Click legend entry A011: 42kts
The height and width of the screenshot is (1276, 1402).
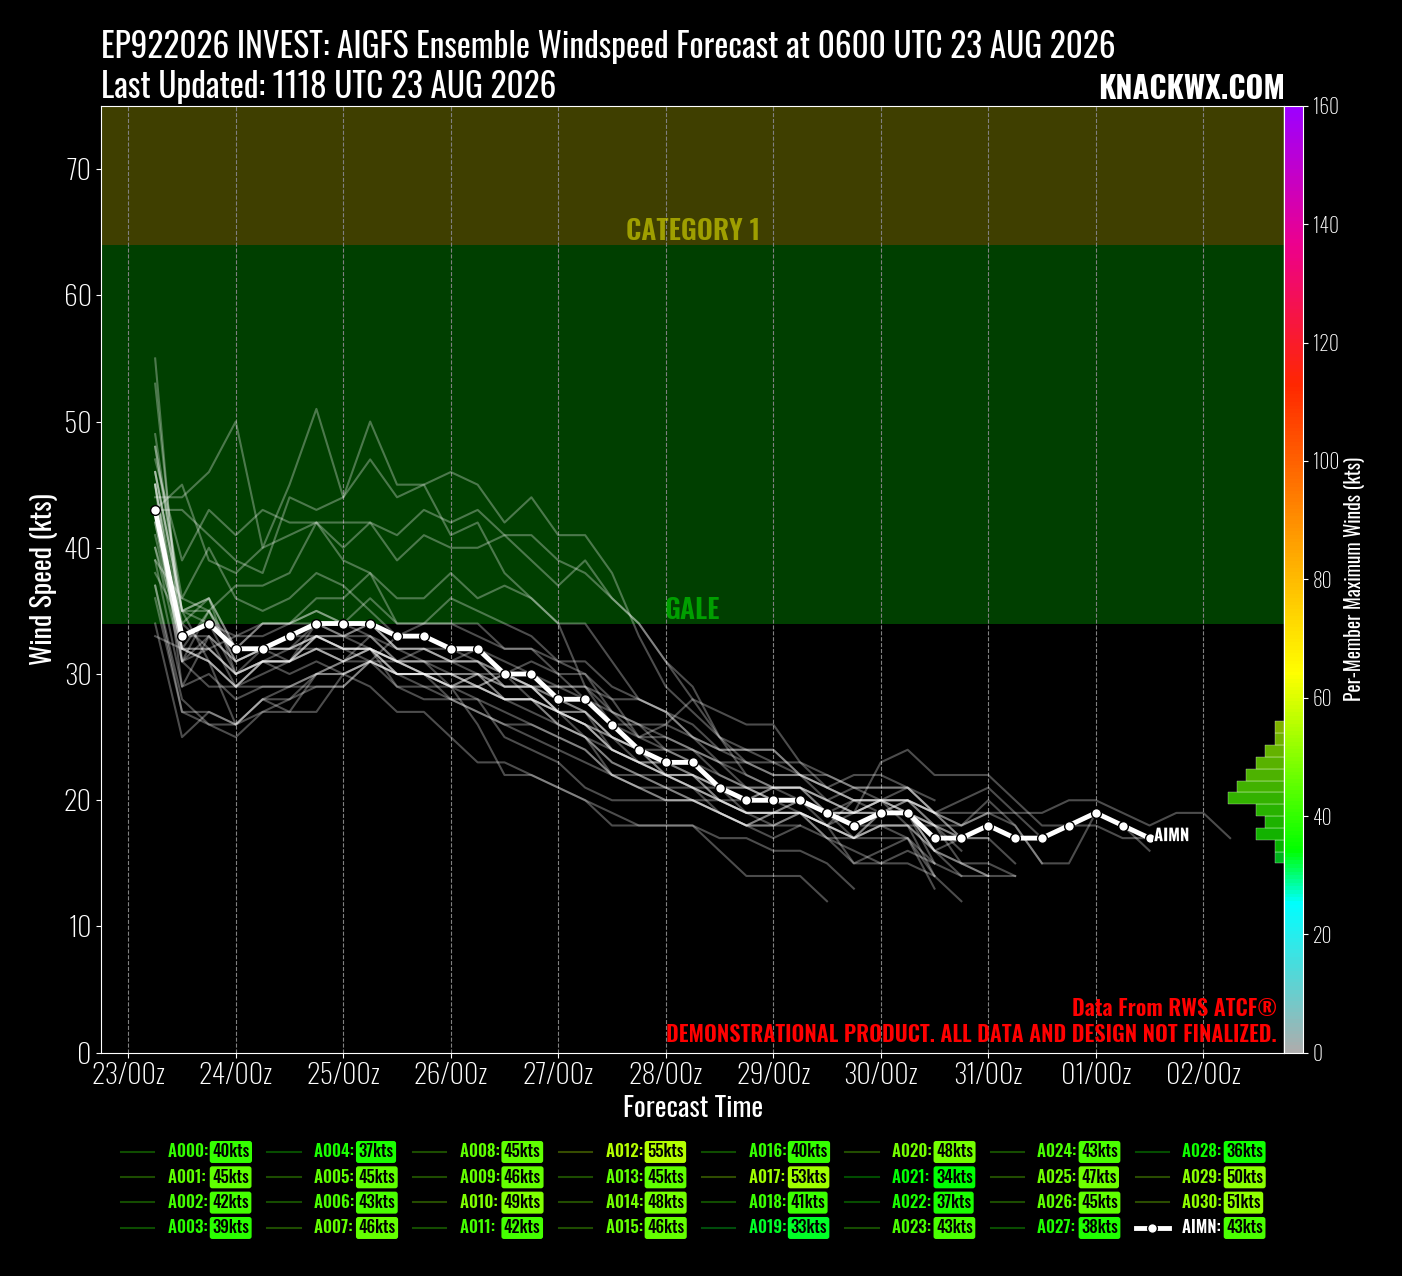pyautogui.click(x=478, y=1227)
